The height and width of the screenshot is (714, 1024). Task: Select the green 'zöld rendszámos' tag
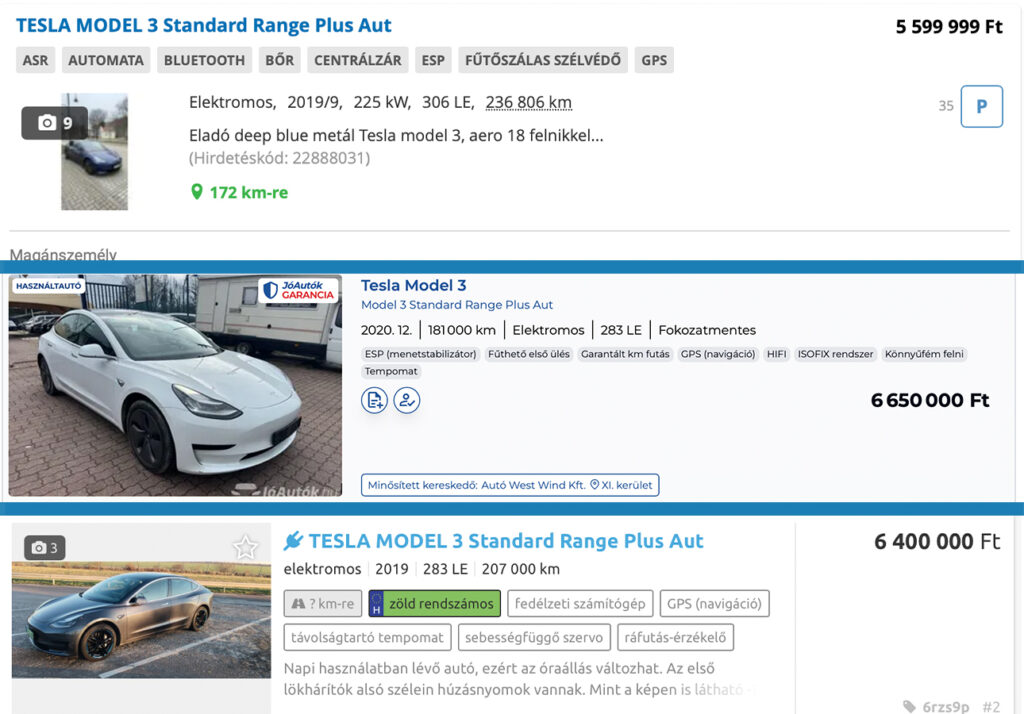click(x=433, y=604)
